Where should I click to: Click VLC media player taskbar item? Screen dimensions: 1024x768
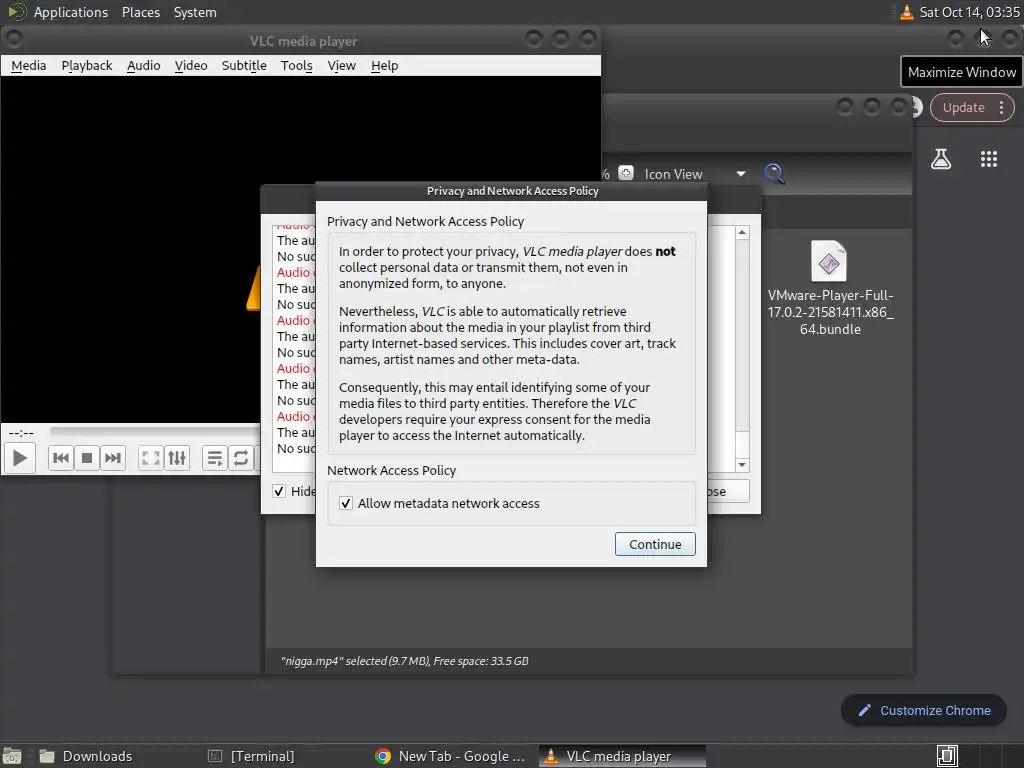[620, 756]
